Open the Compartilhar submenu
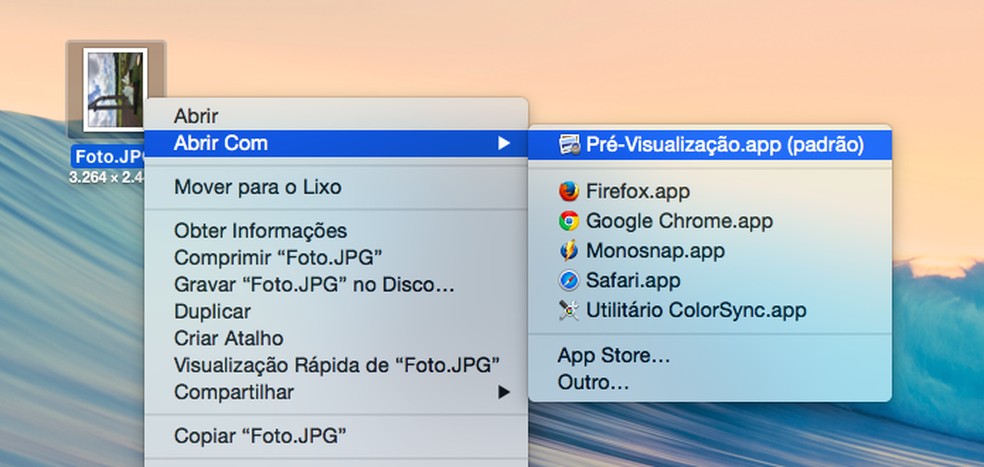 [336, 392]
